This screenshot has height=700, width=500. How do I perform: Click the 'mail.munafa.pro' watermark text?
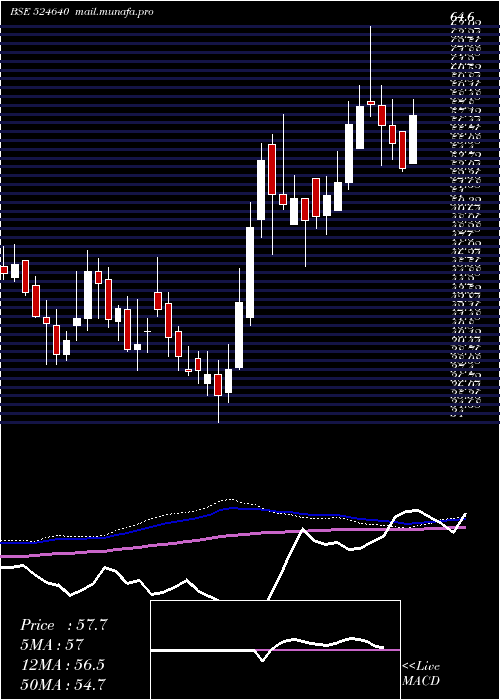(x=114, y=12)
